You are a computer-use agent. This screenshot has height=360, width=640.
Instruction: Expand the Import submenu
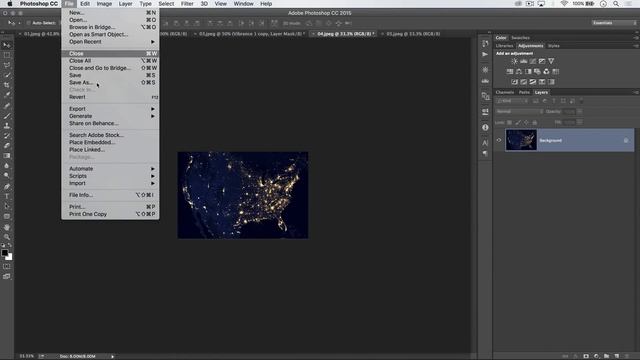110,183
